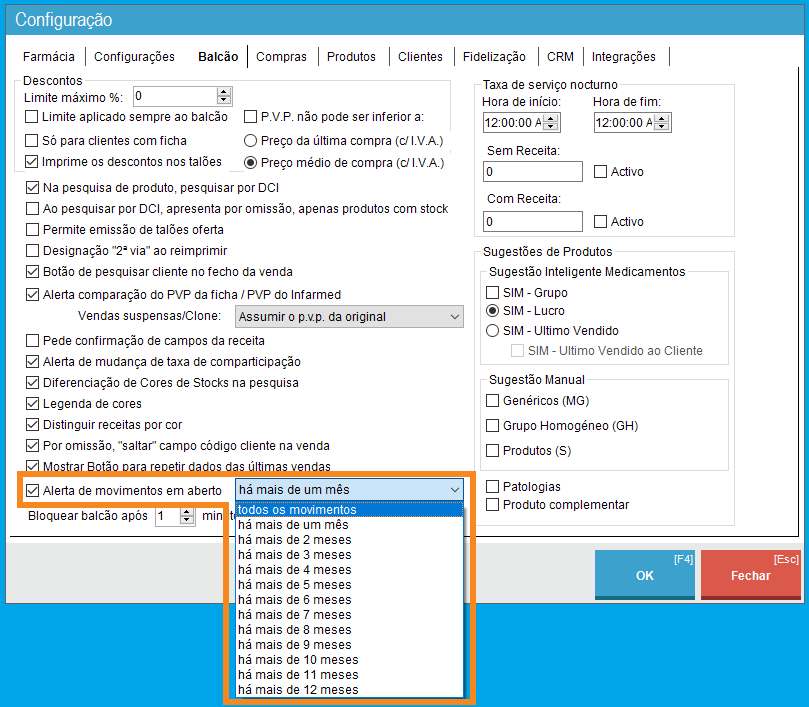
Task: Click the Sem Receita input field
Action: [532, 172]
